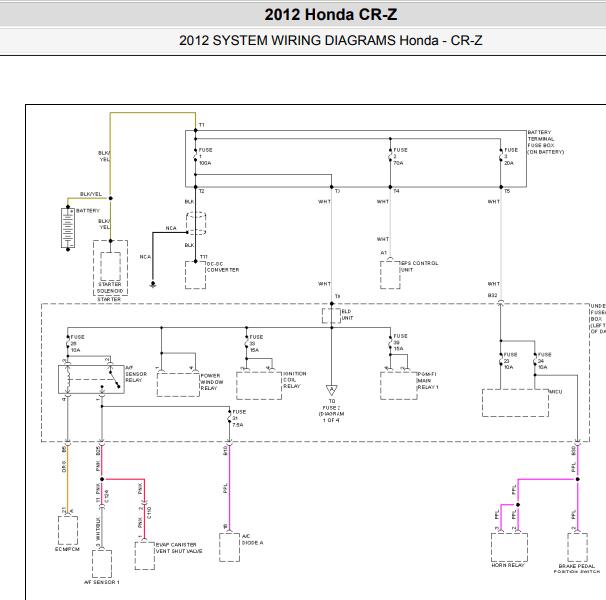Click the "2012 Honda CR-Z" page title

(x=330, y=15)
